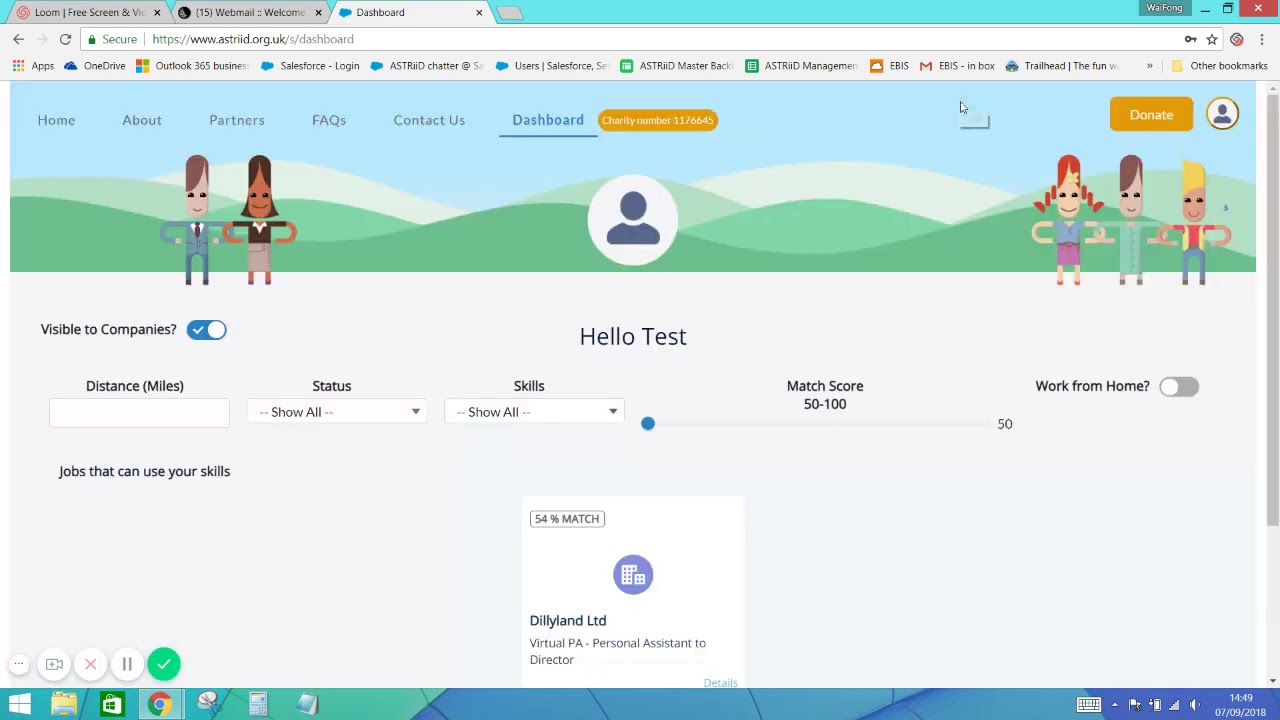Image resolution: width=1280 pixels, height=720 pixels.
Task: Select the Dashboard nav item
Action: 548,120
